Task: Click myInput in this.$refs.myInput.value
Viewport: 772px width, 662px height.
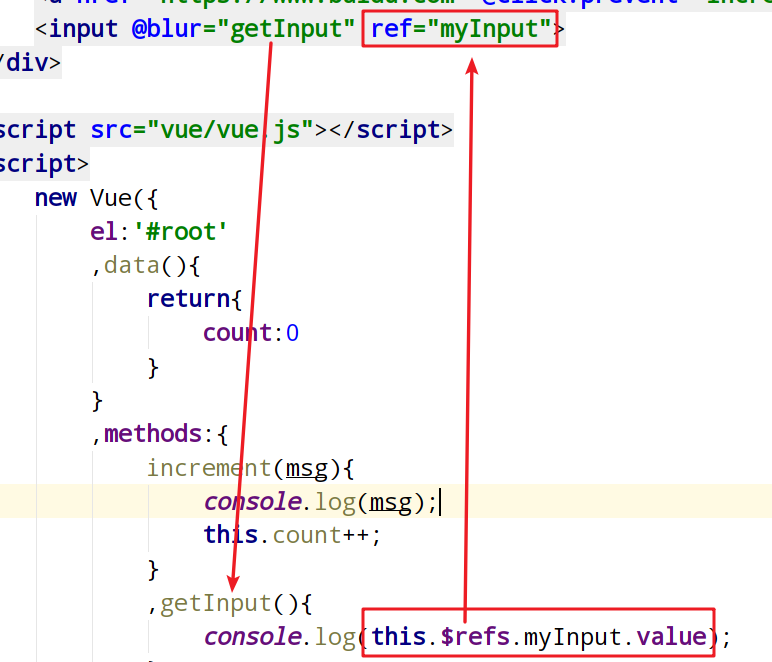Action: [573, 637]
